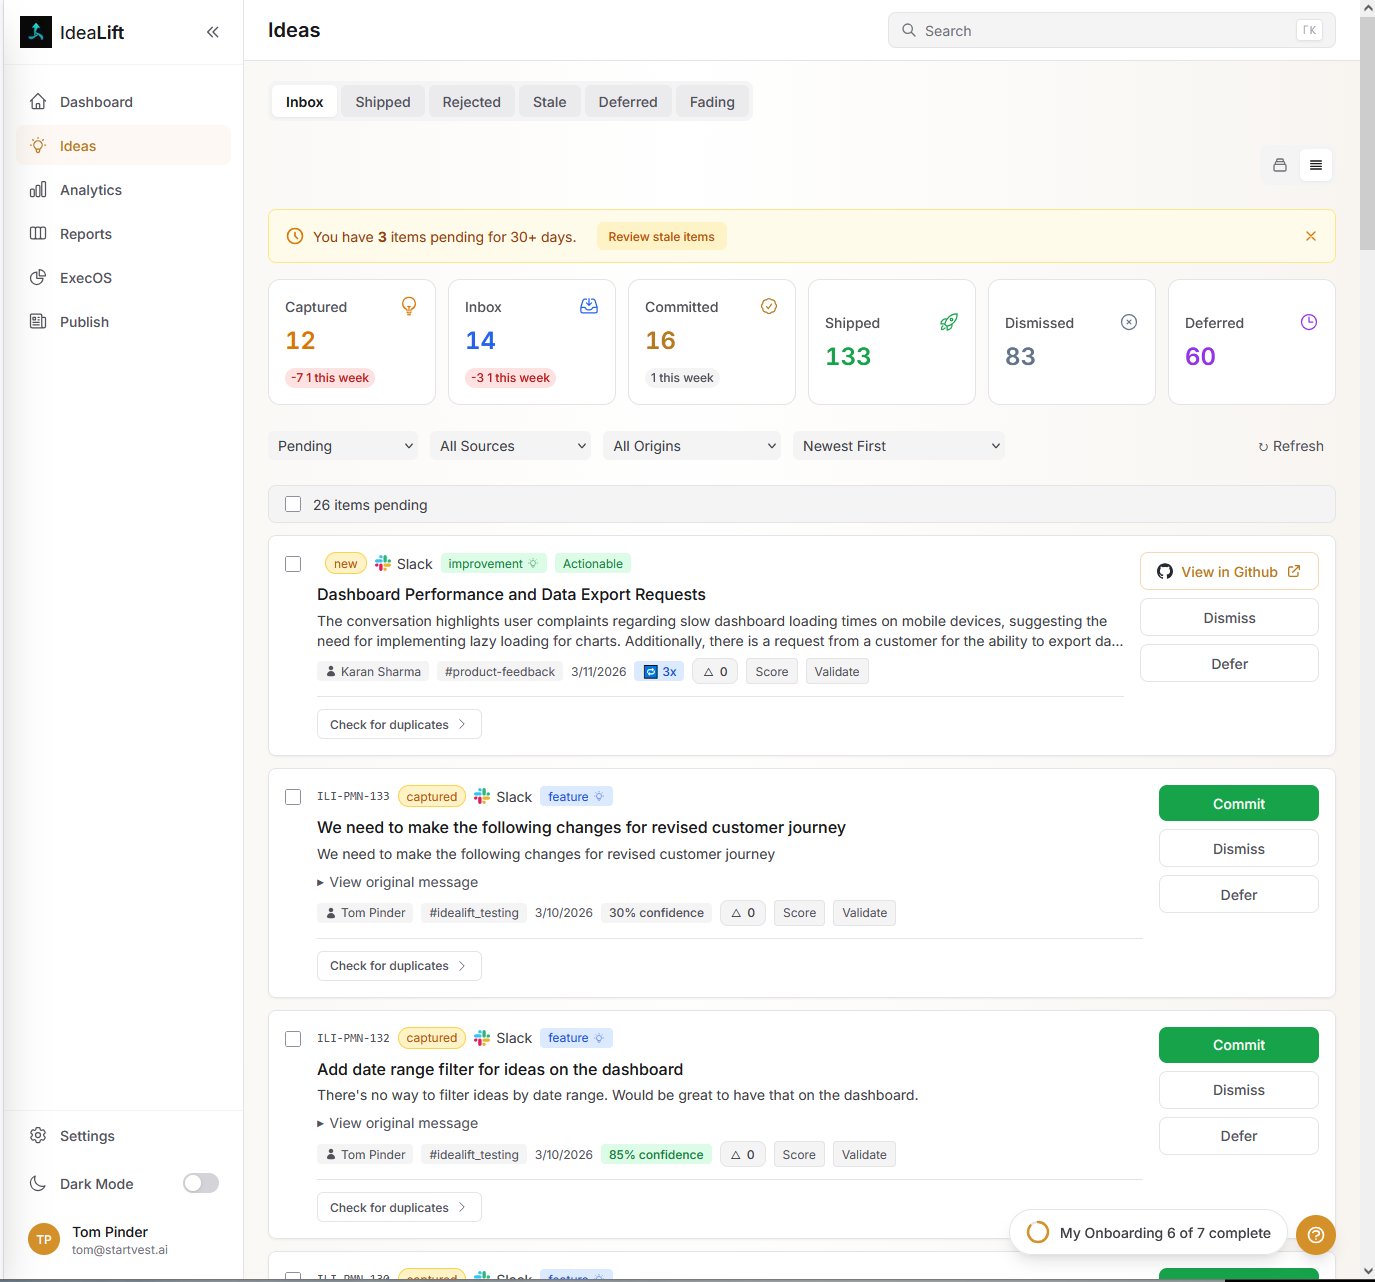Commit the revised customer journey idea
This screenshot has width=1375, height=1282.
pos(1238,804)
